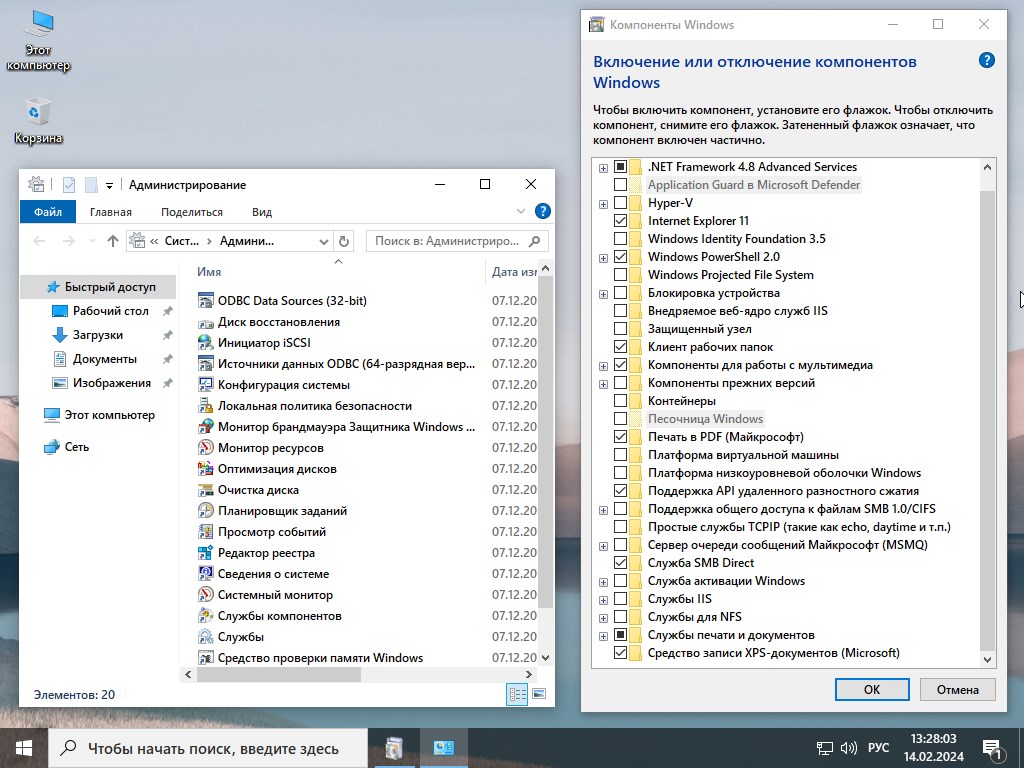Select the Системный монитор icon

[206, 594]
